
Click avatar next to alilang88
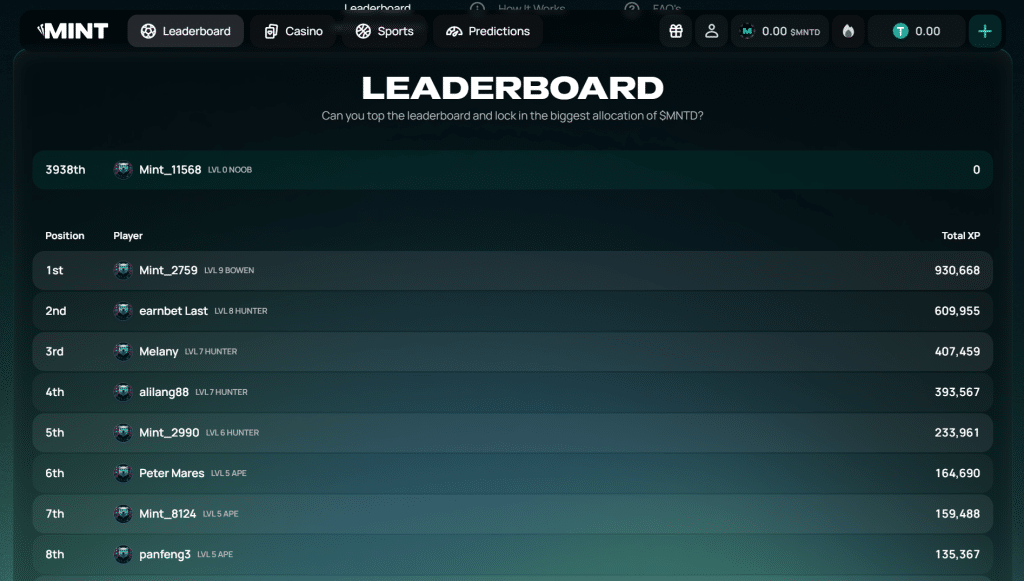tap(123, 392)
